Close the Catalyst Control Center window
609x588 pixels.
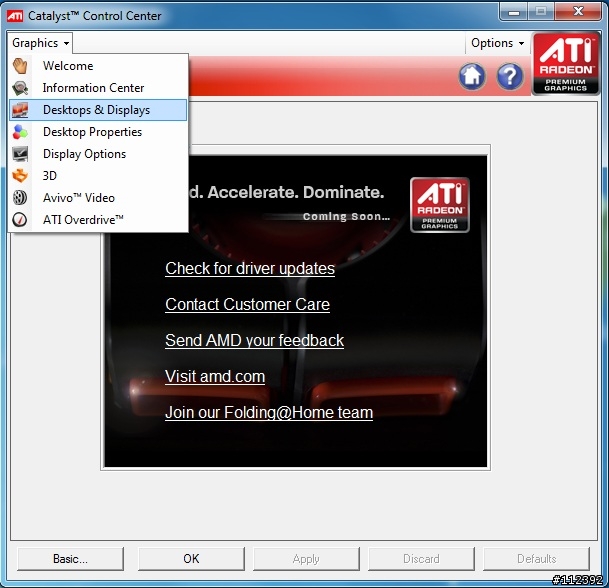[578, 12]
